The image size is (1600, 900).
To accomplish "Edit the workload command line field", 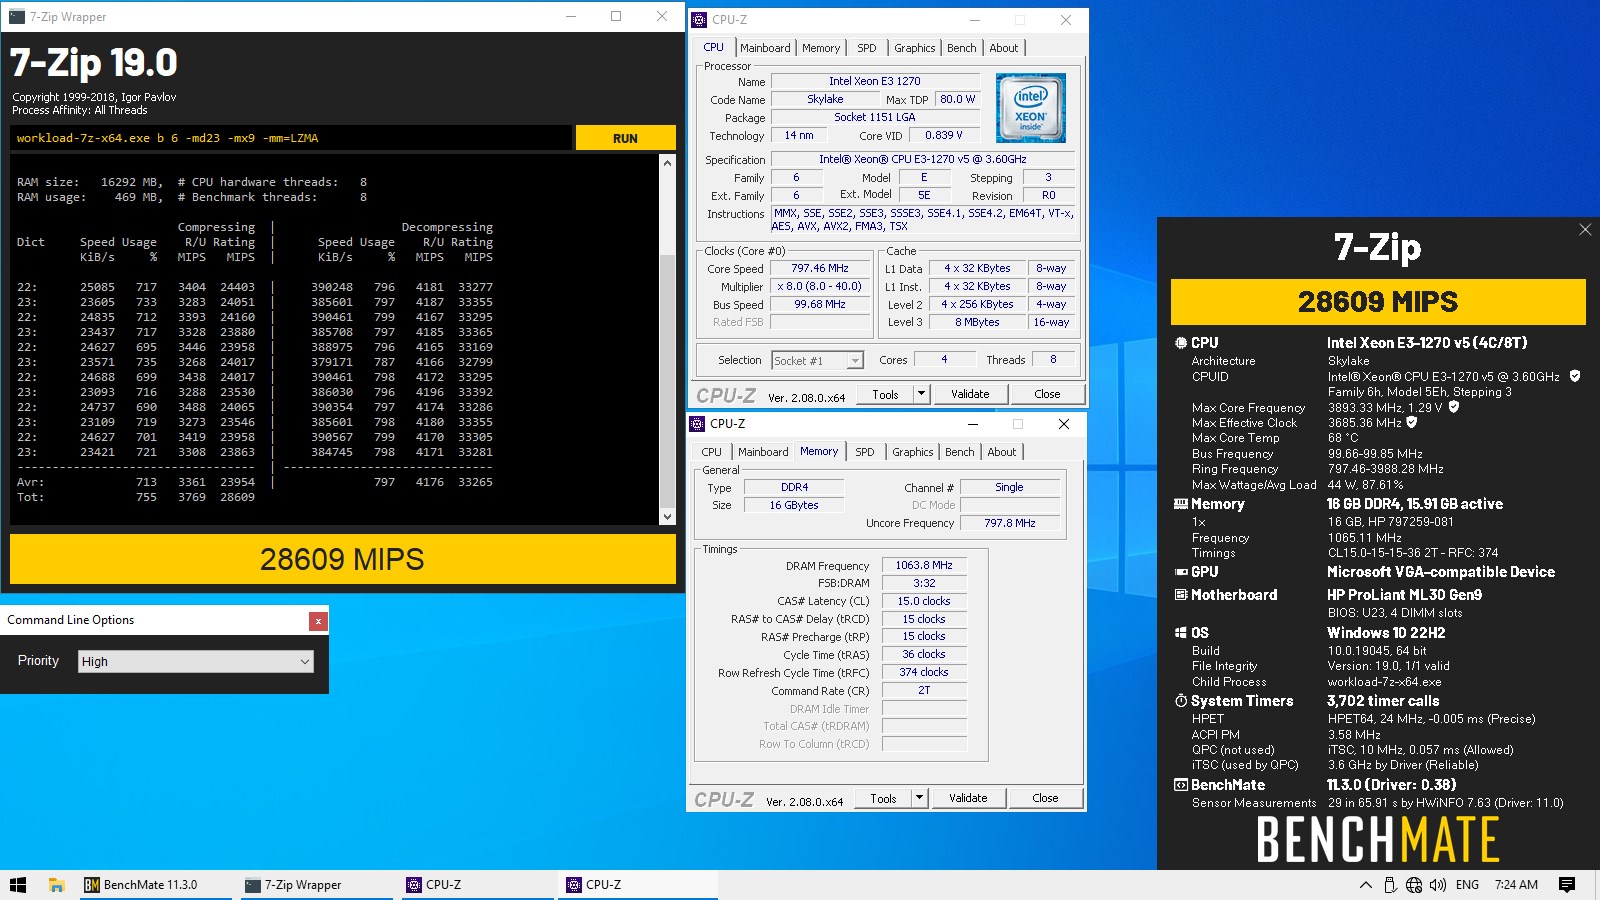I will pos(291,138).
